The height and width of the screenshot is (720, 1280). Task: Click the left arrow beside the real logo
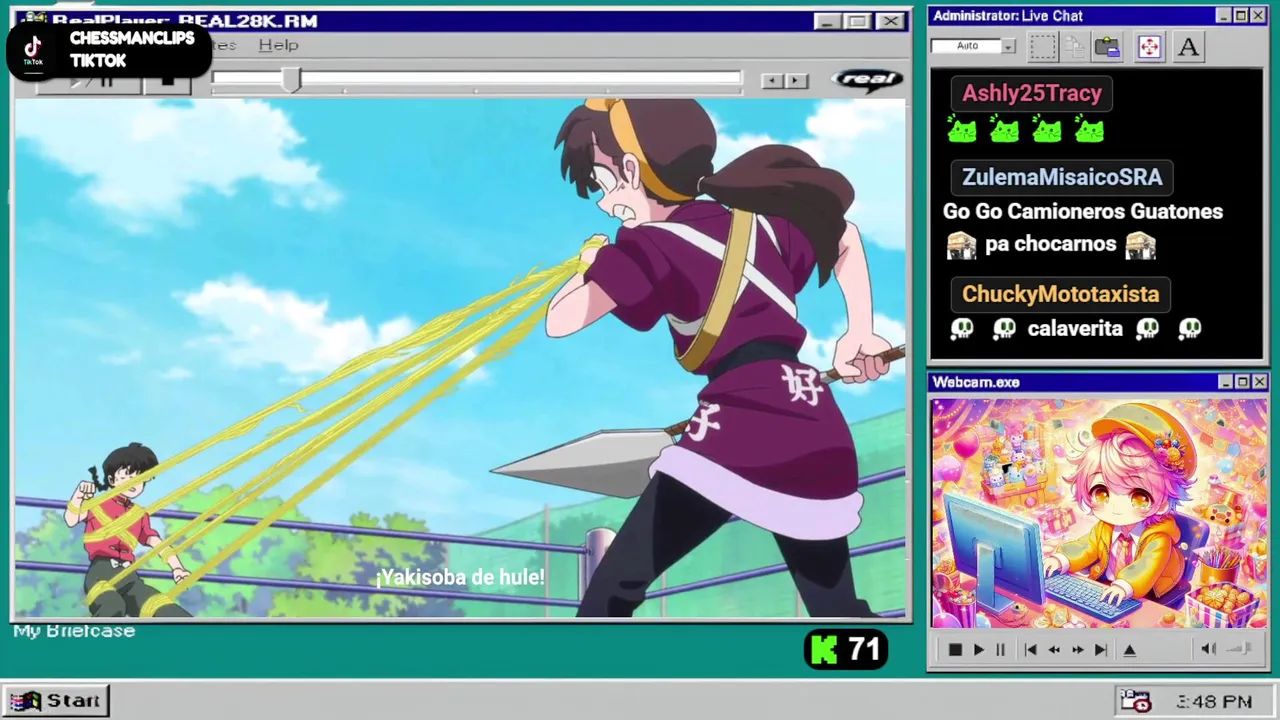tap(772, 81)
